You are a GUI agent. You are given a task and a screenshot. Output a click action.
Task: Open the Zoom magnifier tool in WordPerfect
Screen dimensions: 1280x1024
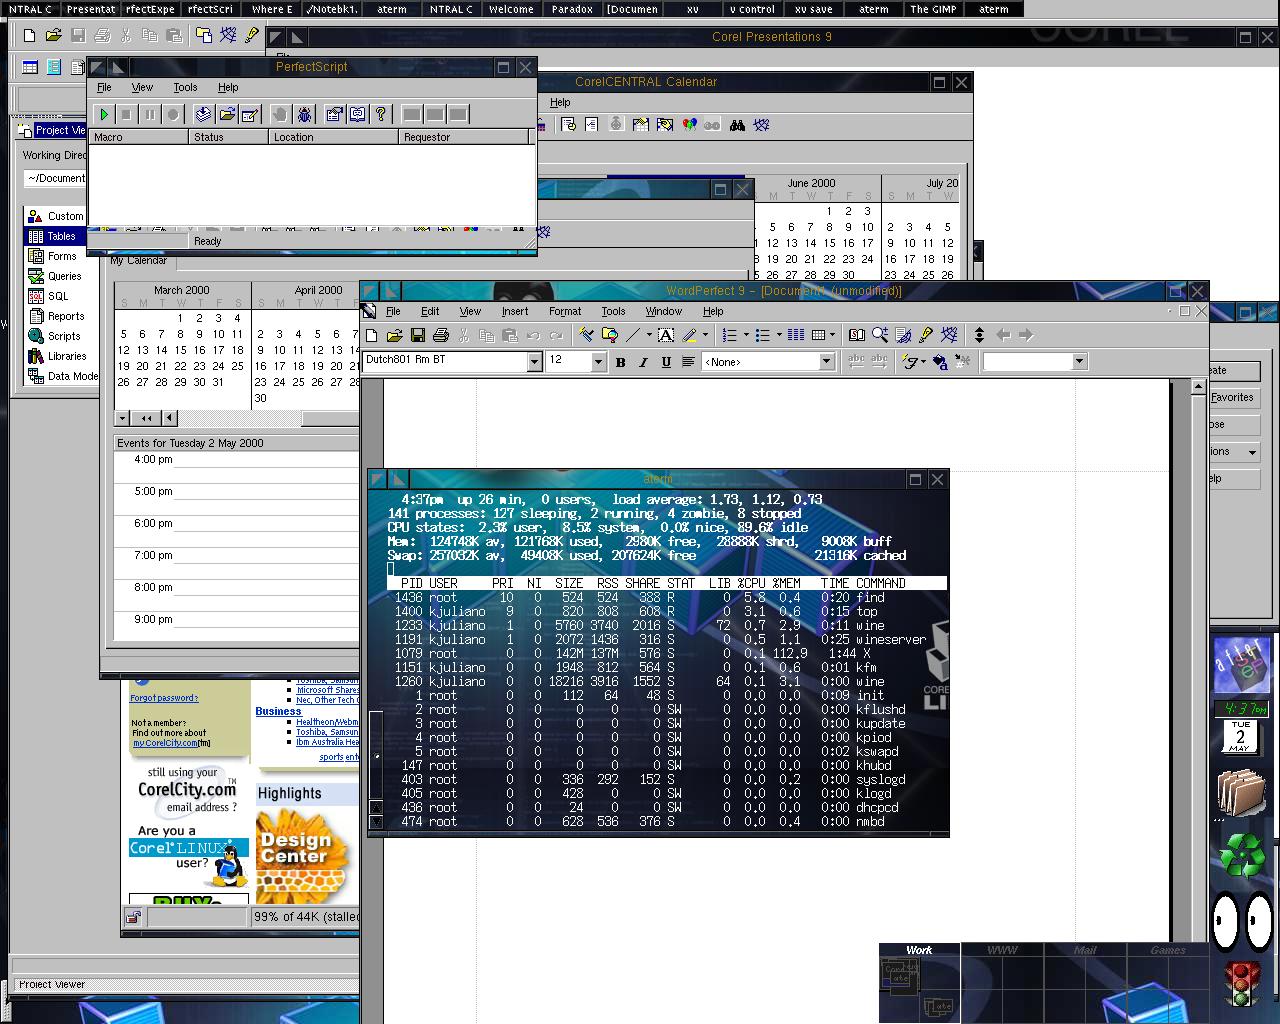(x=880, y=336)
